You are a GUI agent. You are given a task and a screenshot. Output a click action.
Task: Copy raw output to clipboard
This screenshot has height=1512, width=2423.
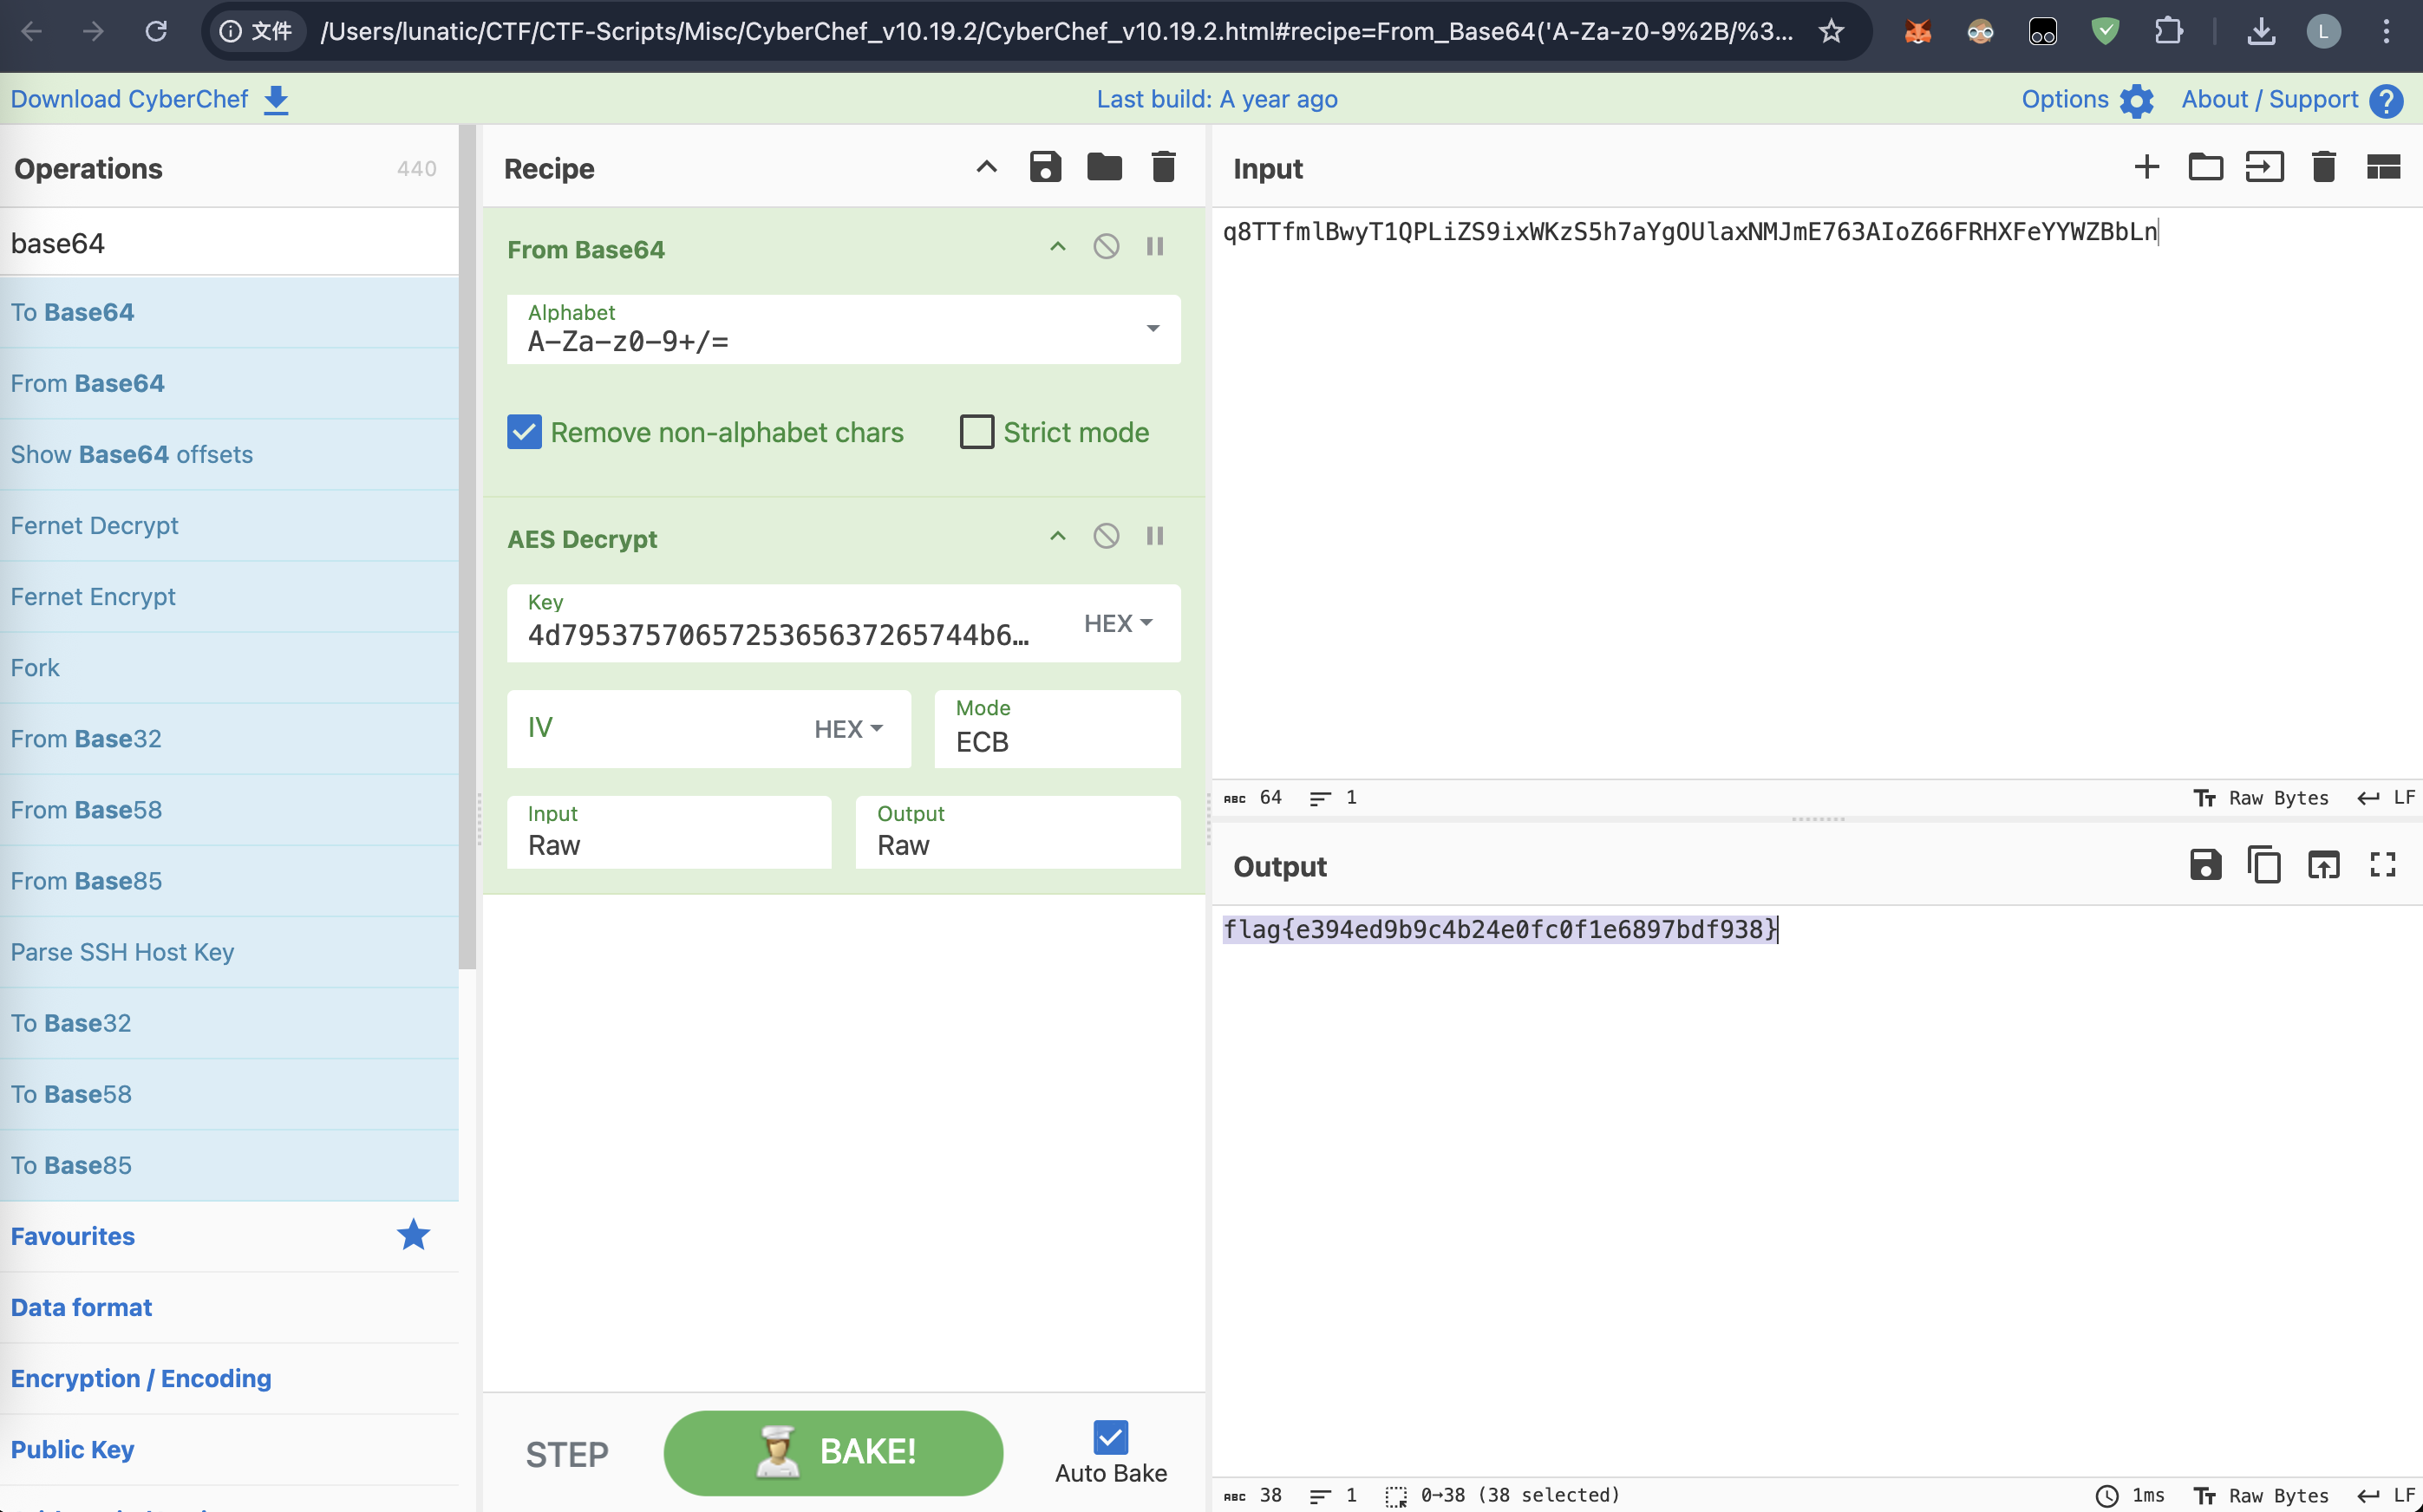2264,864
